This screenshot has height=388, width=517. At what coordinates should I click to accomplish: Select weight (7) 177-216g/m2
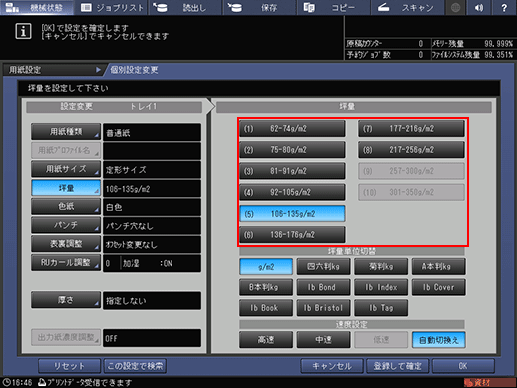point(411,129)
